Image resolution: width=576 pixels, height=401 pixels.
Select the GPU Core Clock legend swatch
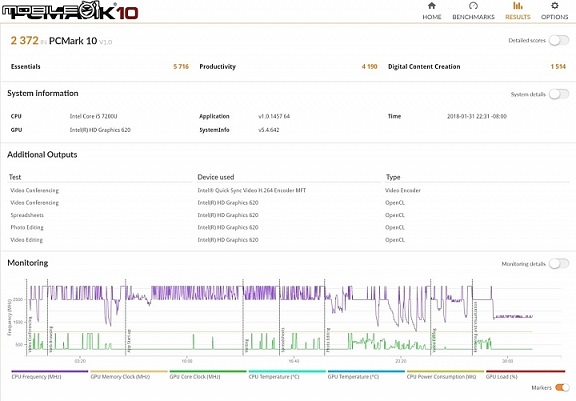(x=208, y=371)
